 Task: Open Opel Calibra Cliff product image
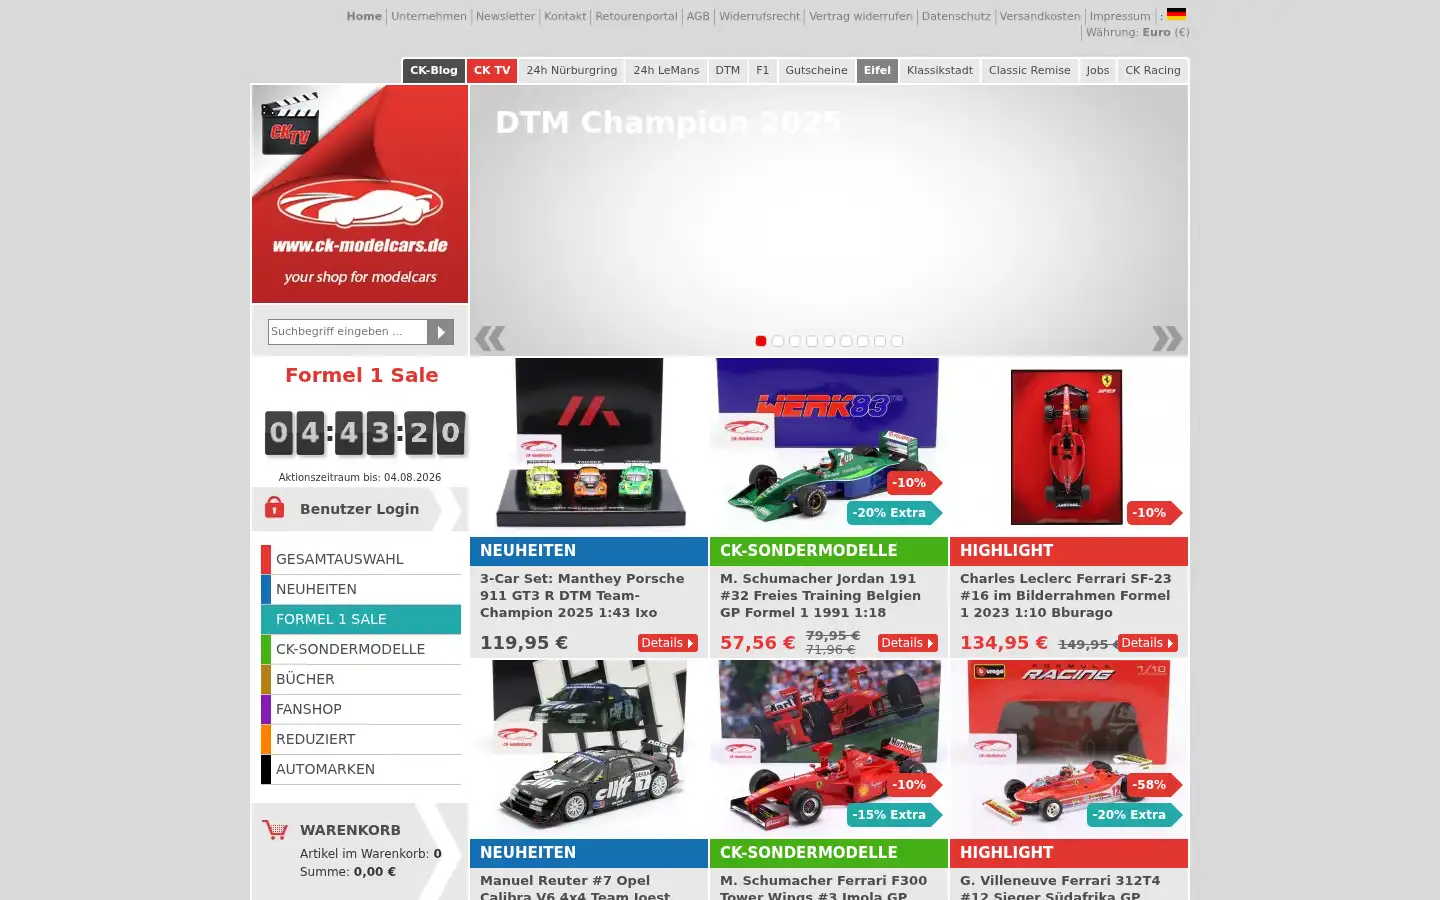point(589,748)
